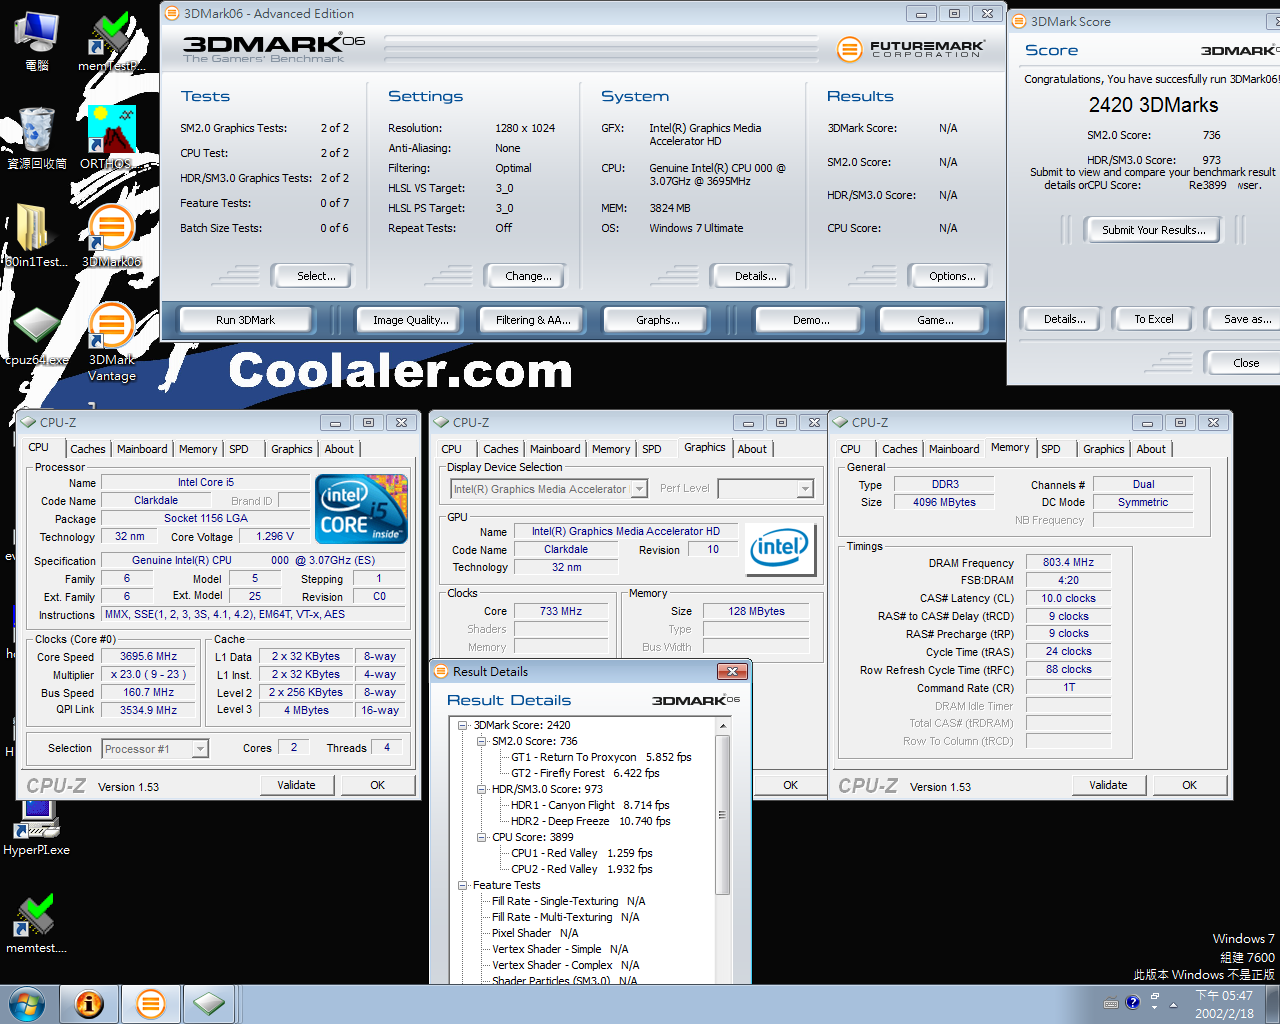Open the Computer desktop icon

36,41
